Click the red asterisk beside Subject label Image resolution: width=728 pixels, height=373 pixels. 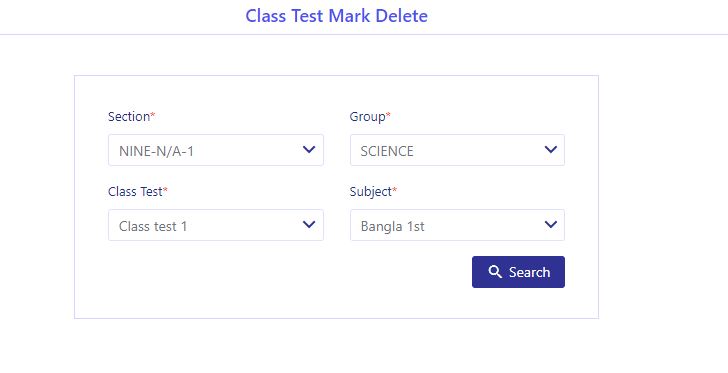(395, 190)
